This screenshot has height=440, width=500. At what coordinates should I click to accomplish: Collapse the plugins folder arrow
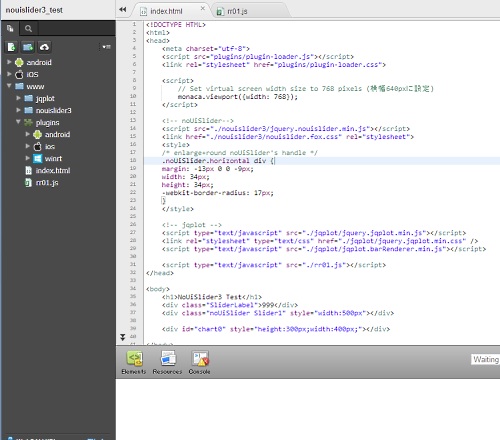coord(18,122)
